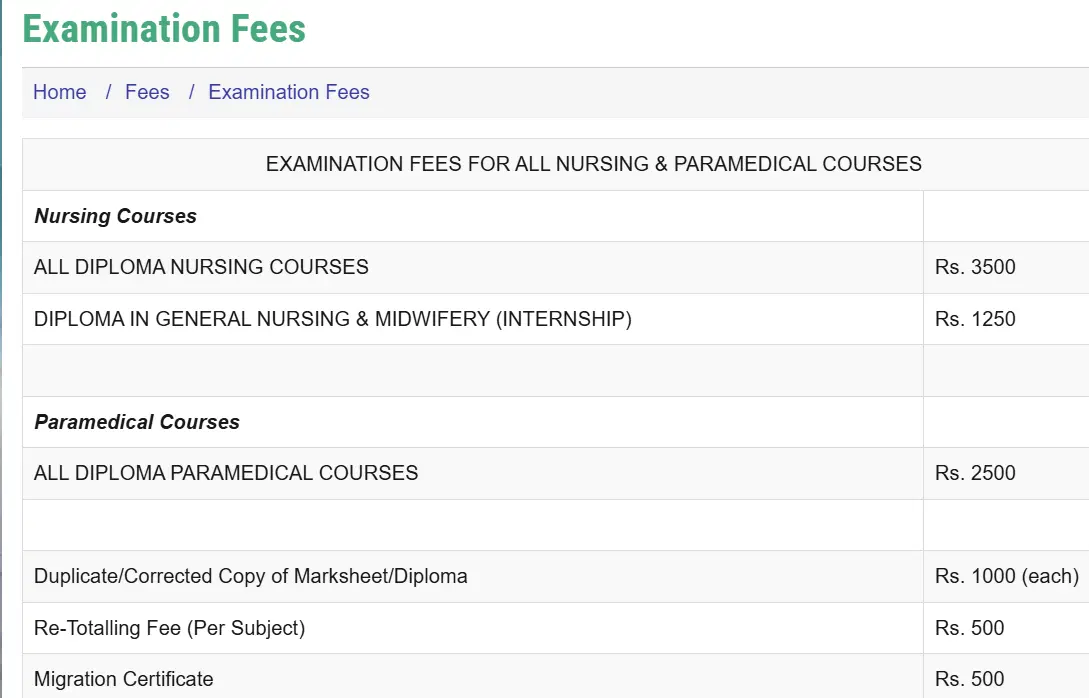Click the ALL DIPLOMA PARAMEDICAL COURSES label
The width and height of the screenshot is (1089, 698).
coord(226,473)
